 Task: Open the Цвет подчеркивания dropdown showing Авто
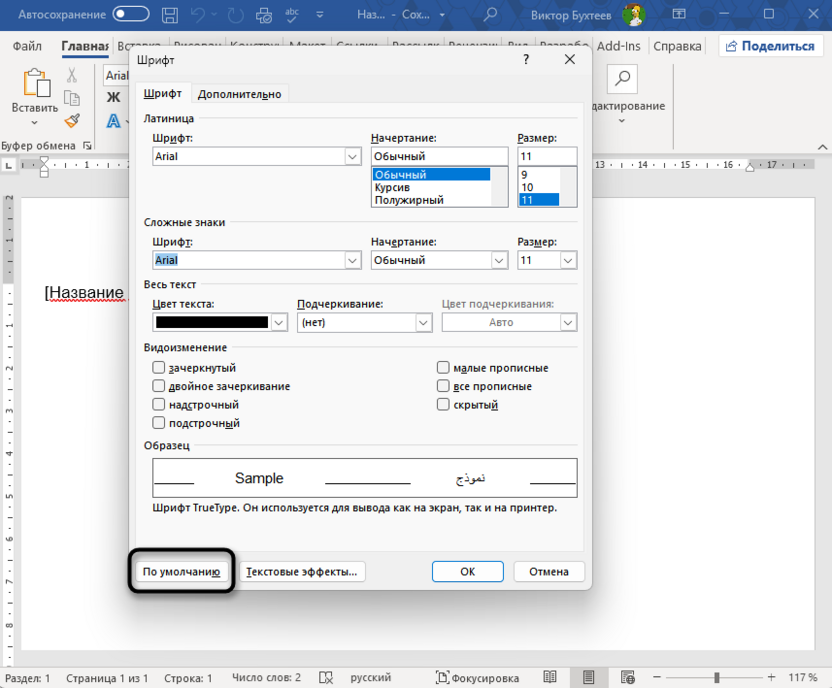[568, 322]
